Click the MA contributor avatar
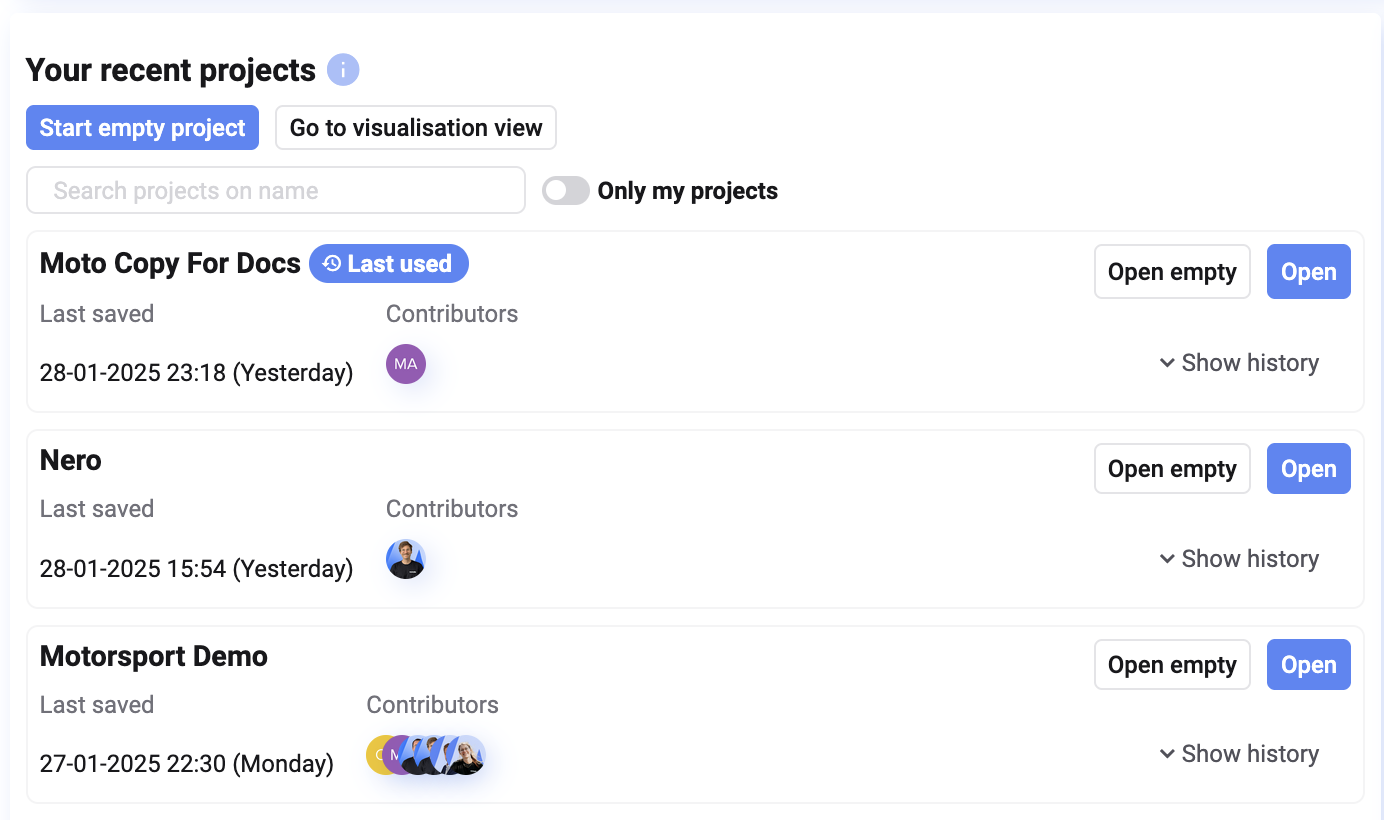The height and width of the screenshot is (820, 1384). [406, 364]
